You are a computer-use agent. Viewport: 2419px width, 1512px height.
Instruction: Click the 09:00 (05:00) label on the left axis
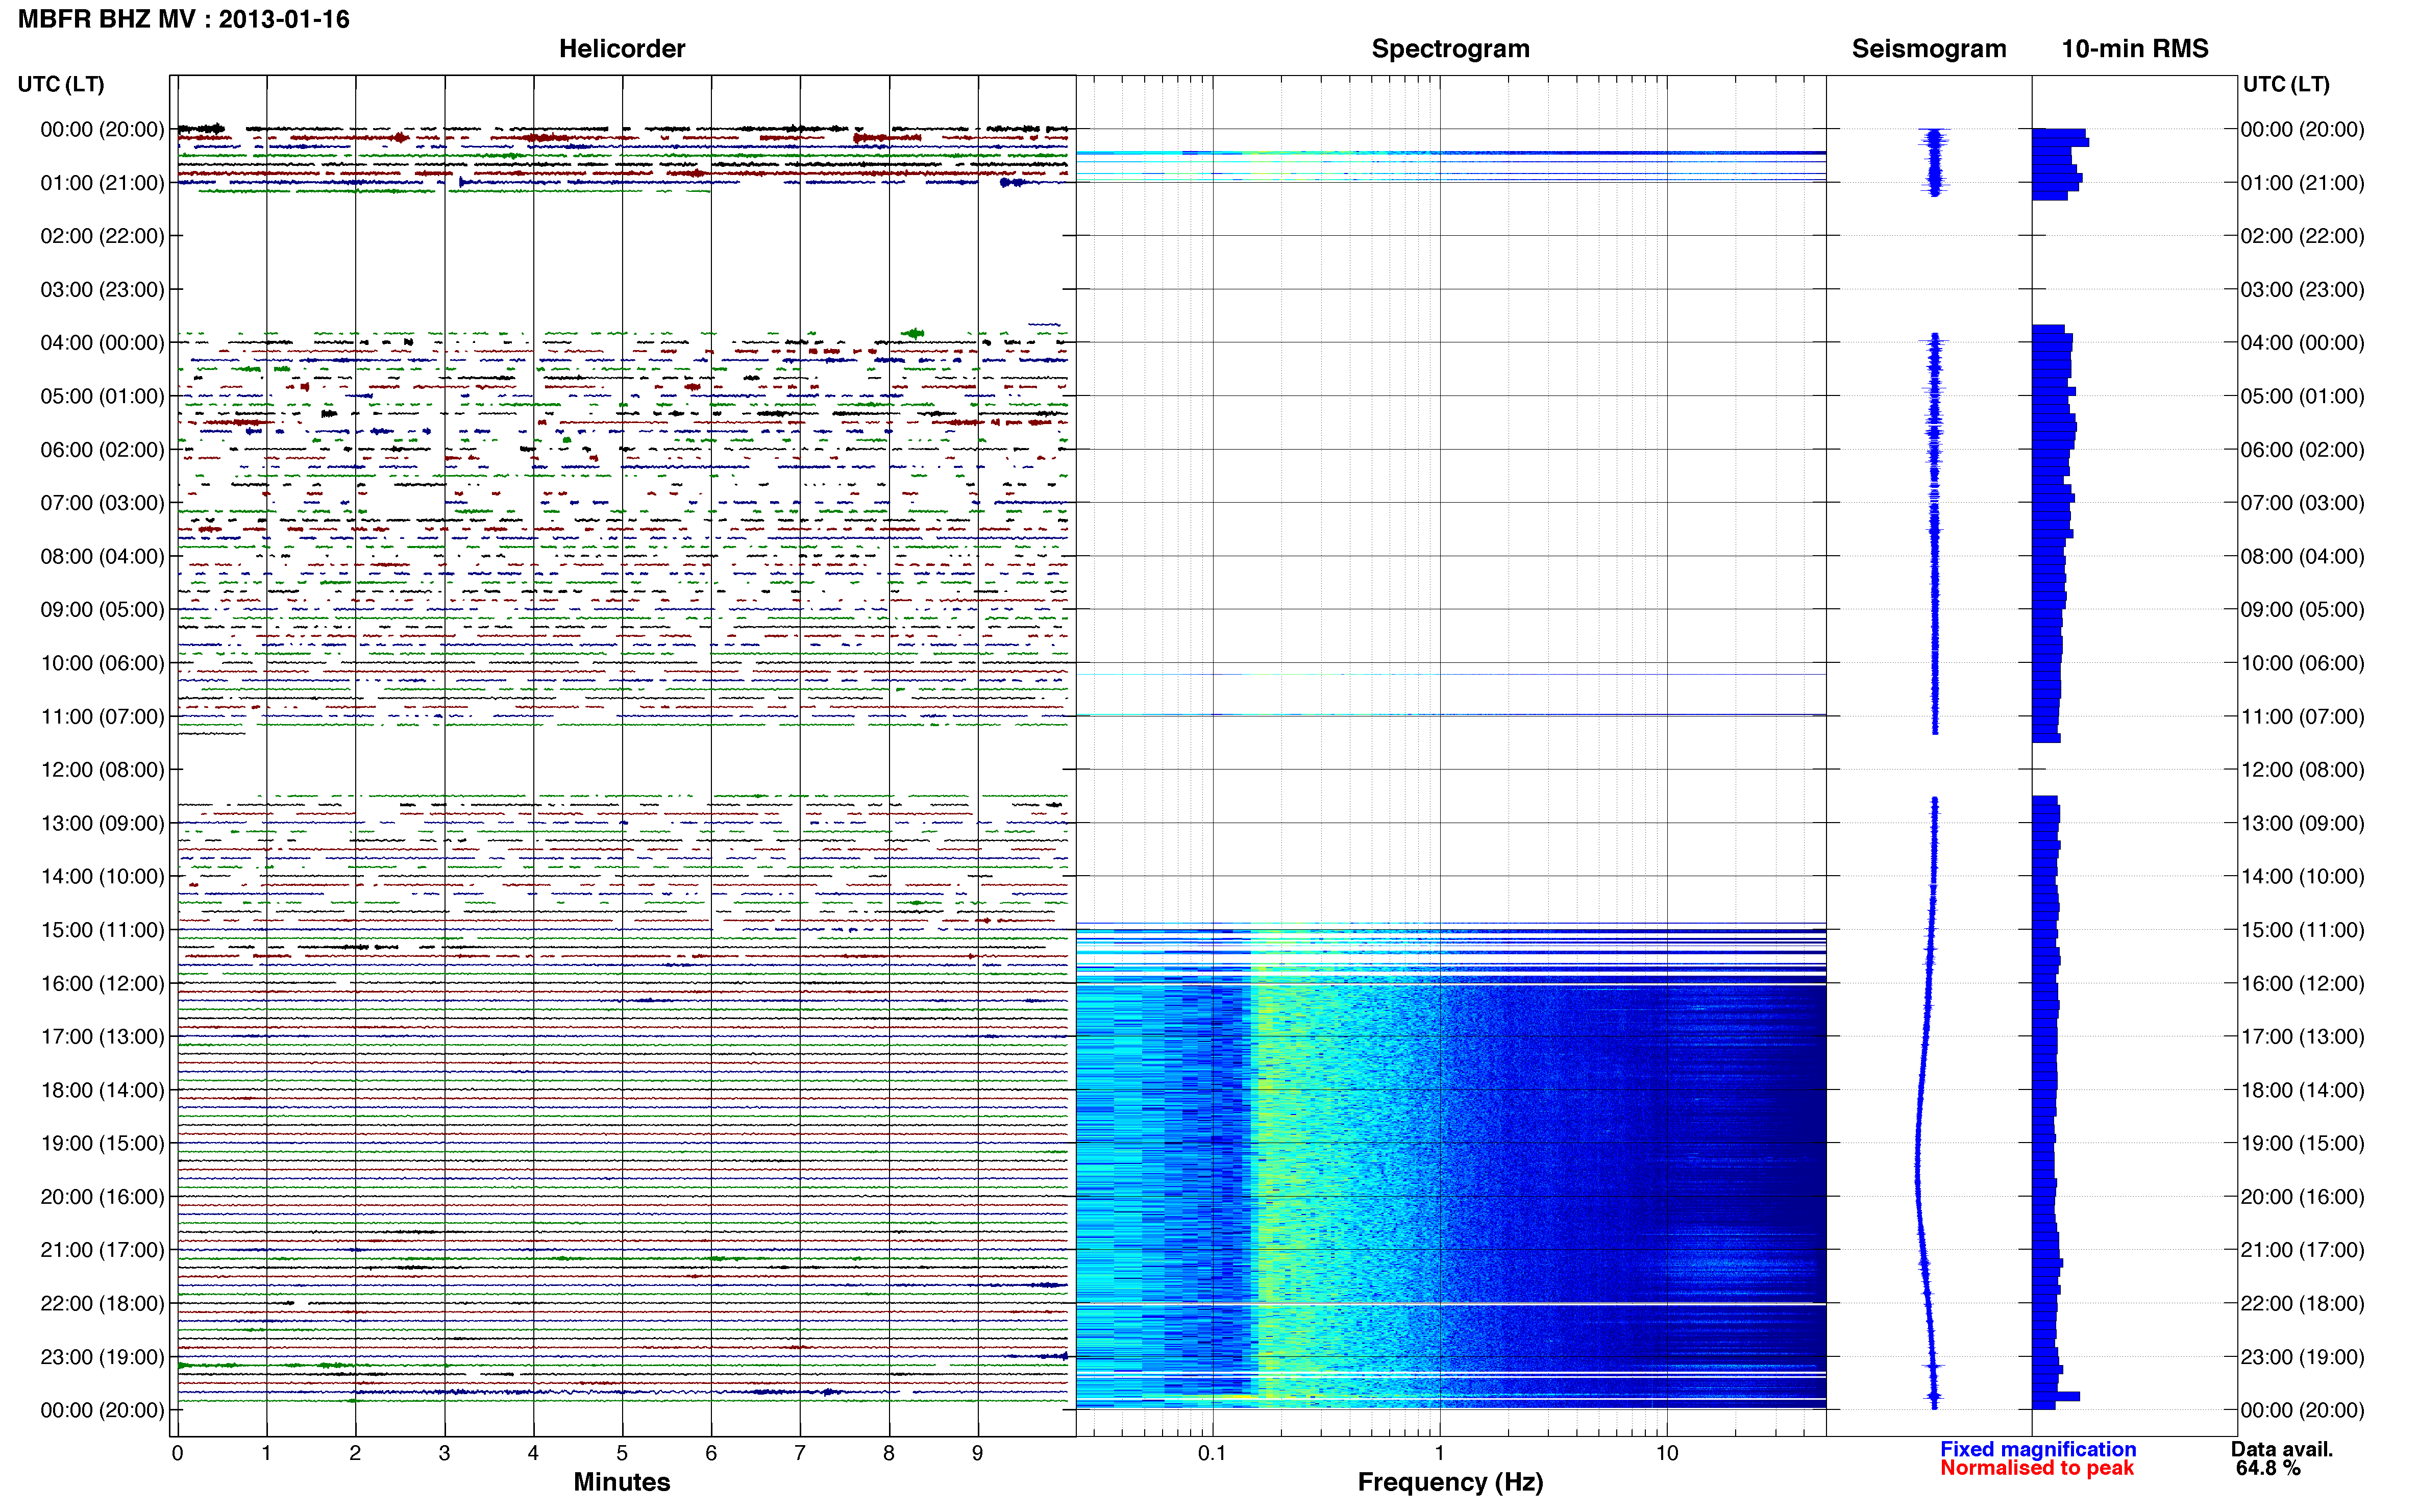[x=102, y=610]
